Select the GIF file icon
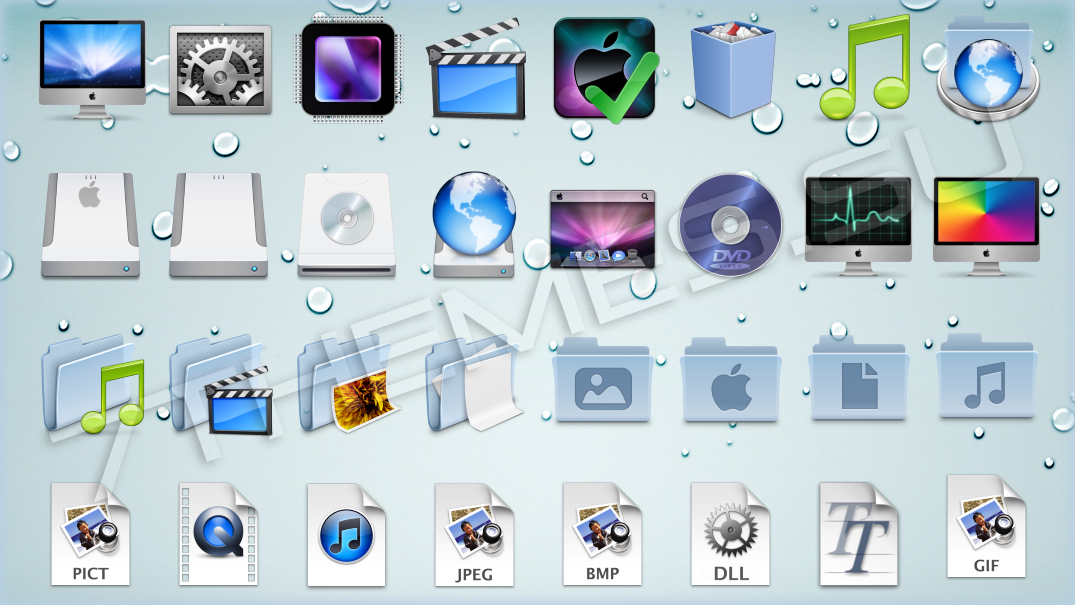The width and height of the screenshot is (1075, 605). point(987,526)
